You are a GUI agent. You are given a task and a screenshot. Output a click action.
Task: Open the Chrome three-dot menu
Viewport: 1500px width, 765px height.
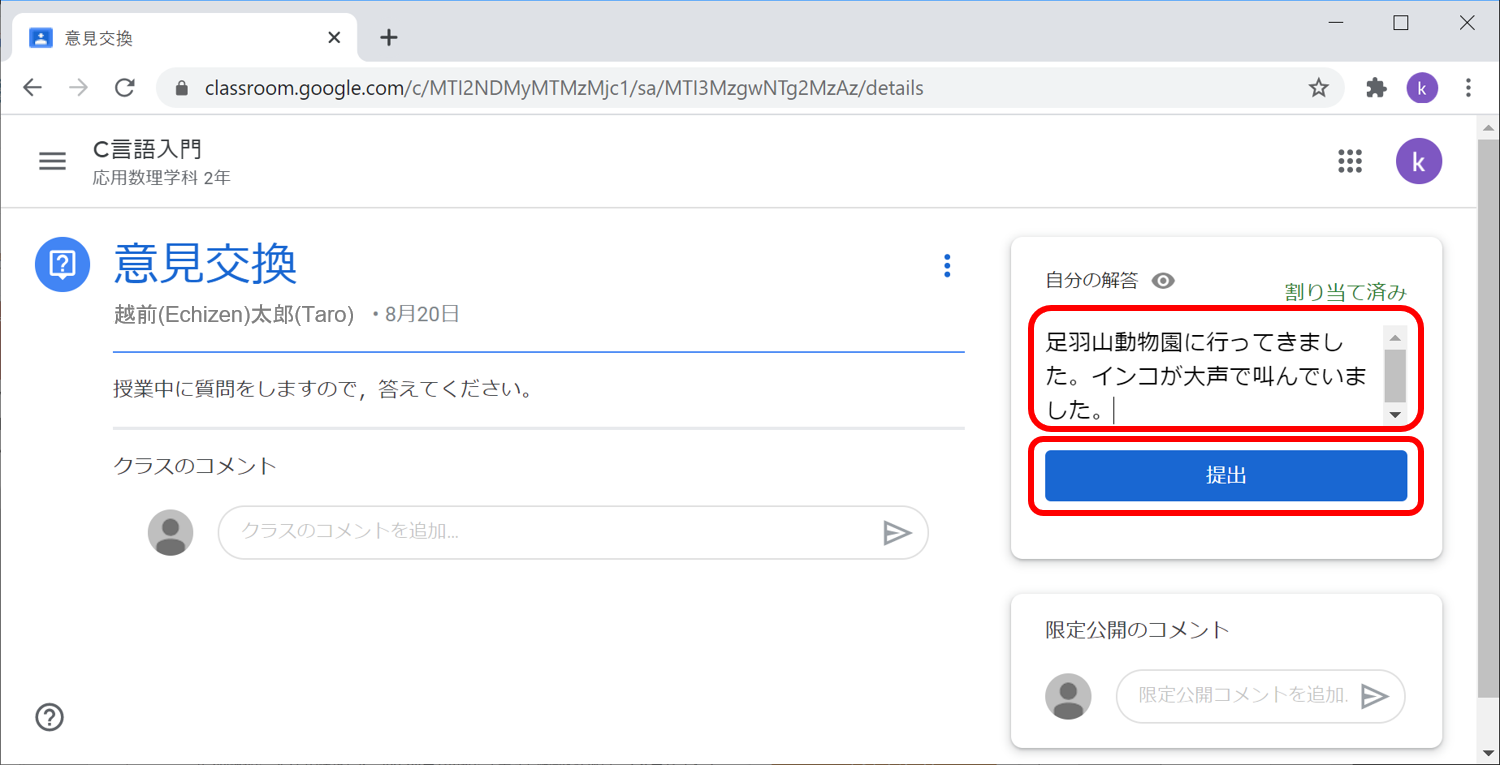click(1468, 88)
